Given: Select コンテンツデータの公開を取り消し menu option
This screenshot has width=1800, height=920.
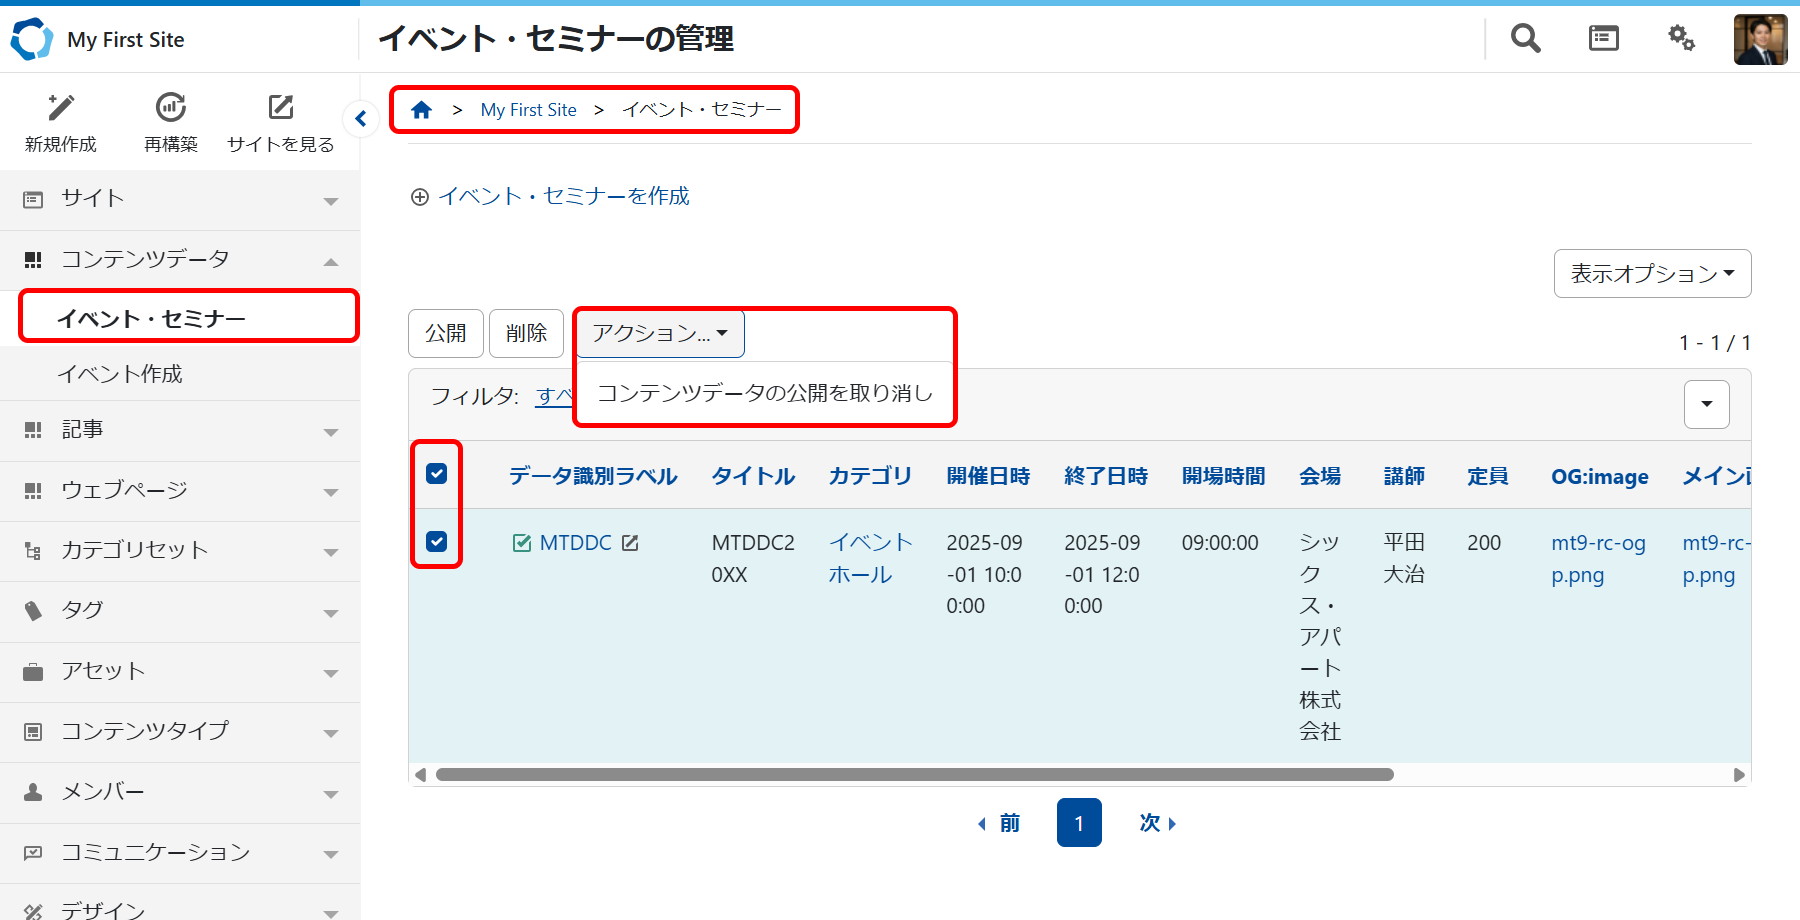Looking at the screenshot, I should pos(765,393).
